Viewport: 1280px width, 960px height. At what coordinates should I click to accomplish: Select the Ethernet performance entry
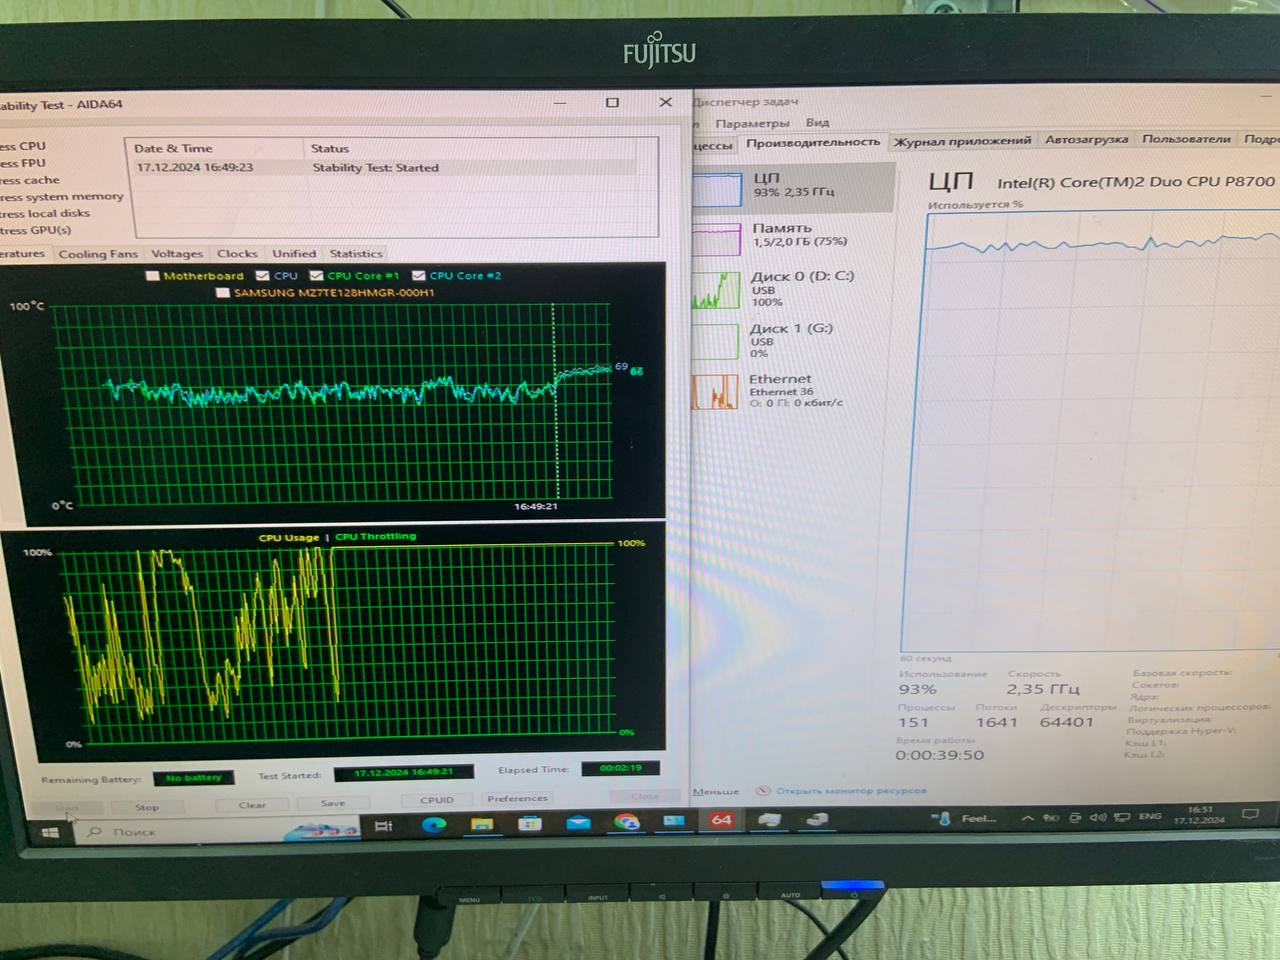click(793, 390)
